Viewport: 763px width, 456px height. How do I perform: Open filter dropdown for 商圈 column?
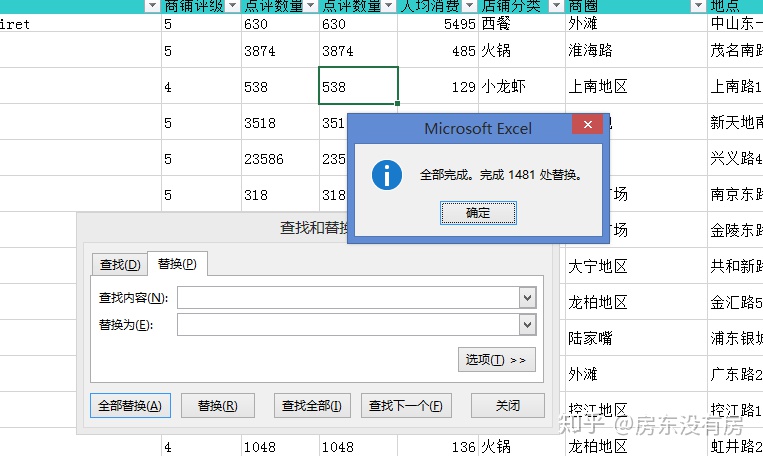pos(698,6)
